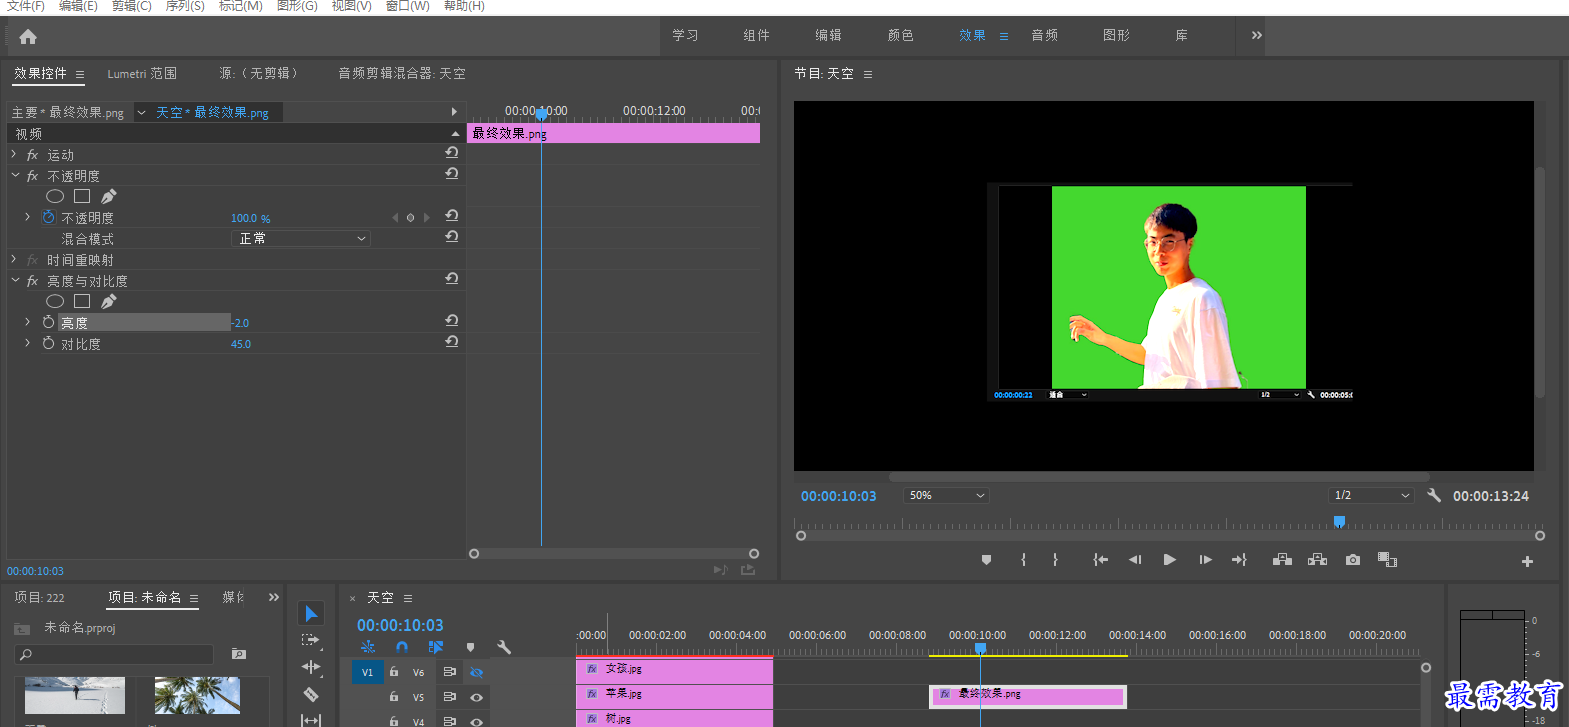
Task: Collapse the 亮度与对比度 effect group
Action: pos(15,280)
